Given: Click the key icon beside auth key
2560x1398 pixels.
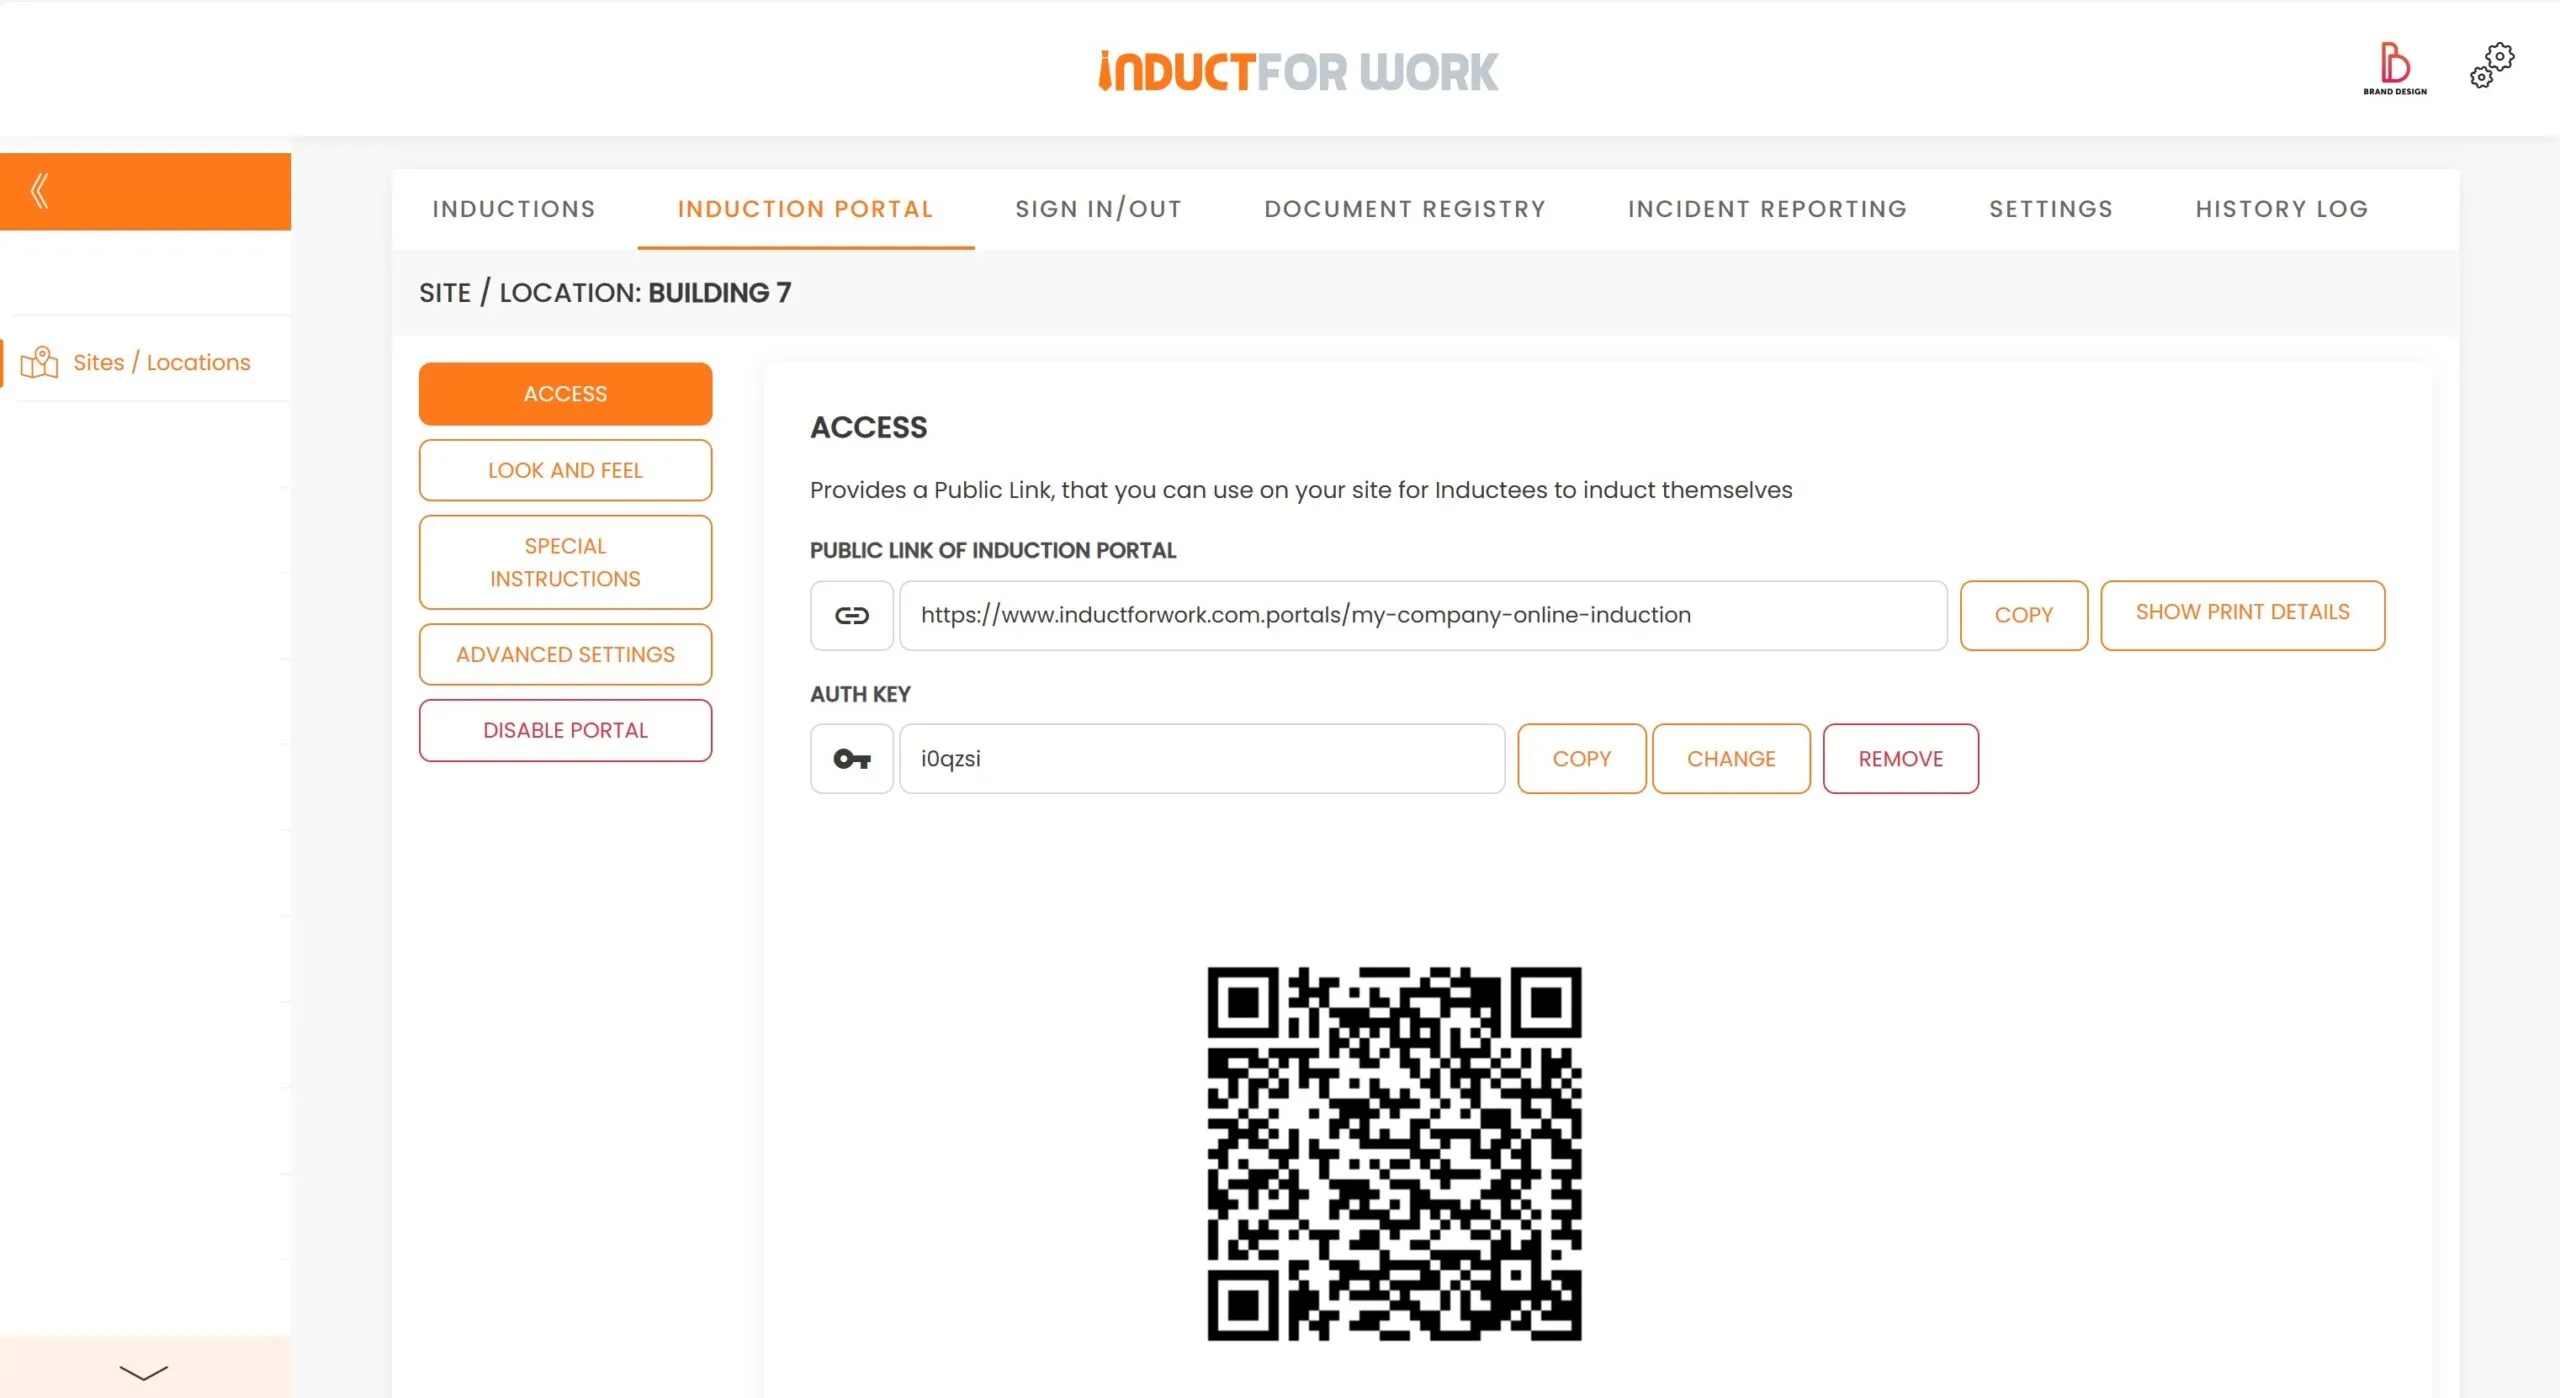Looking at the screenshot, I should [x=851, y=759].
